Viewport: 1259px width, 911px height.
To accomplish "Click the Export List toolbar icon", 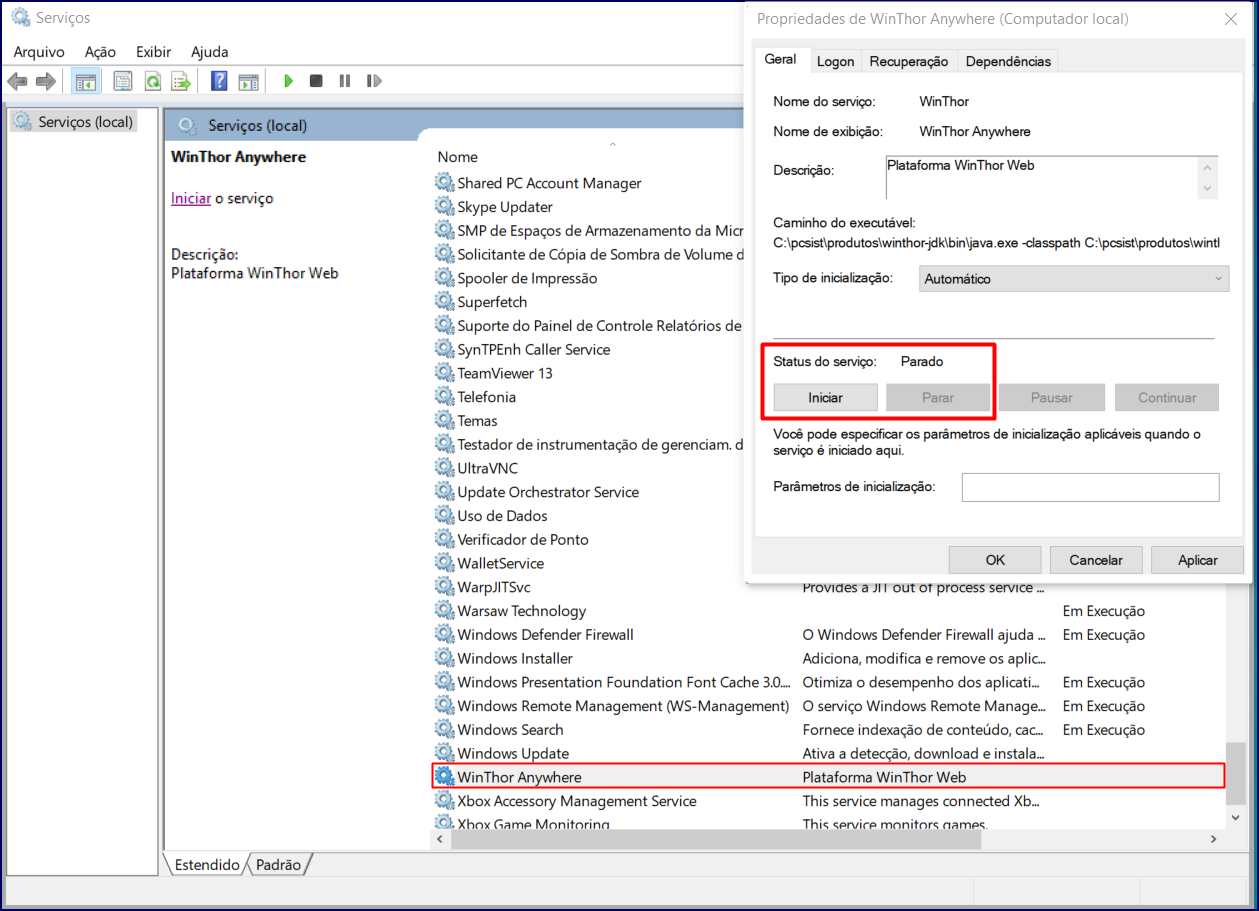I will coord(181,81).
